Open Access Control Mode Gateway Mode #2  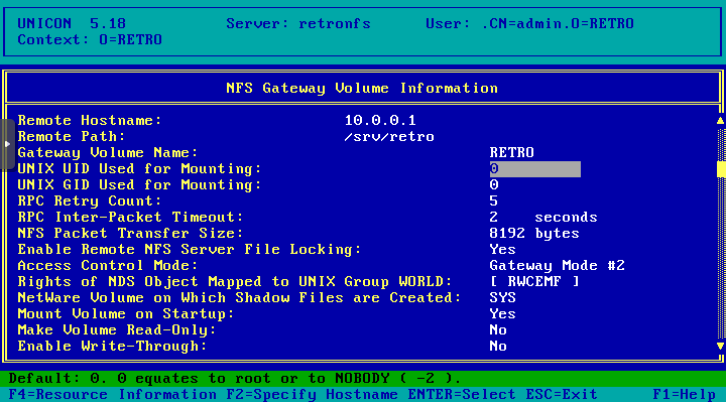click(557, 266)
